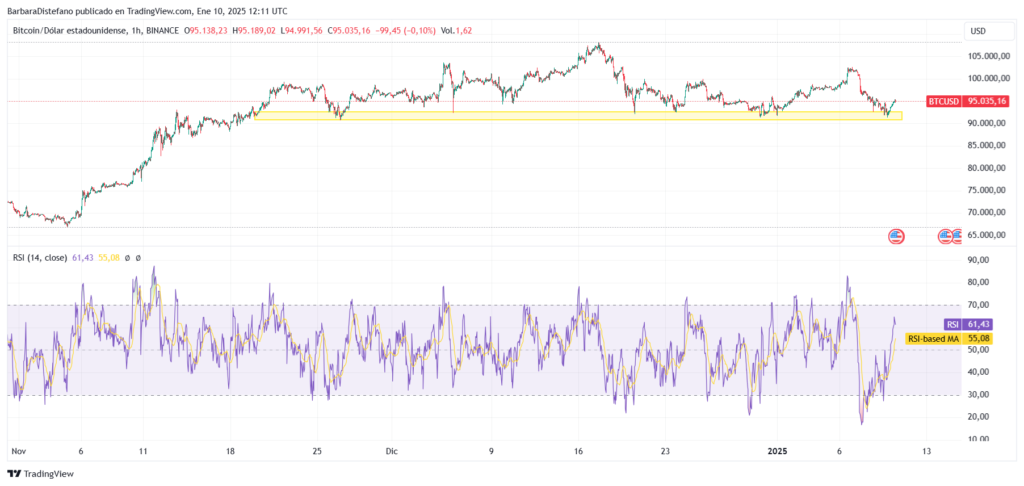This screenshot has height=486, width=1024.
Task: Click the 18 date label on time axis
Action: [230, 451]
